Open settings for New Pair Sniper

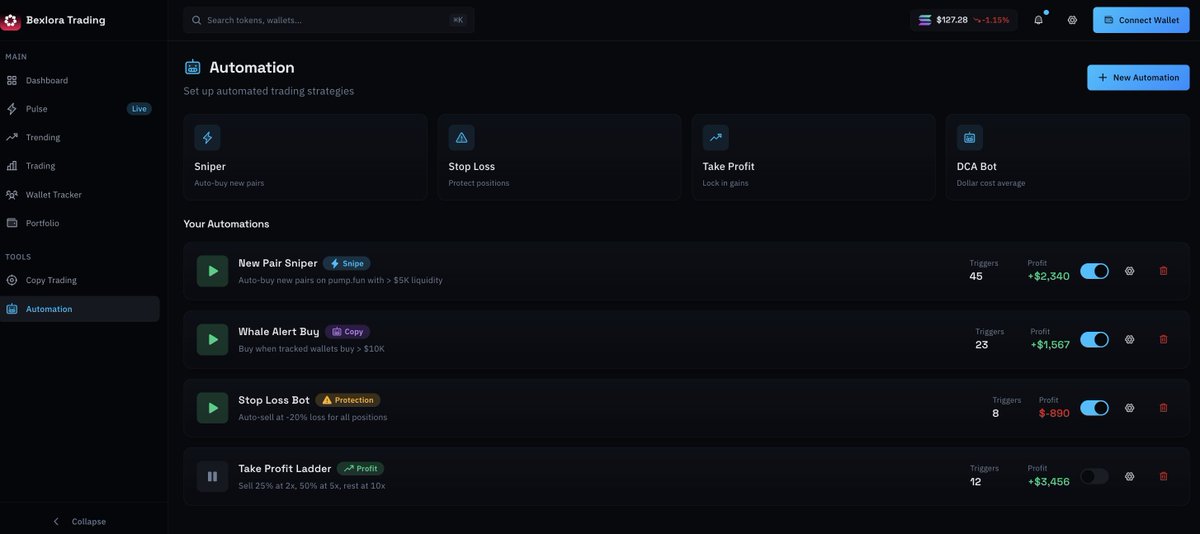(1130, 271)
